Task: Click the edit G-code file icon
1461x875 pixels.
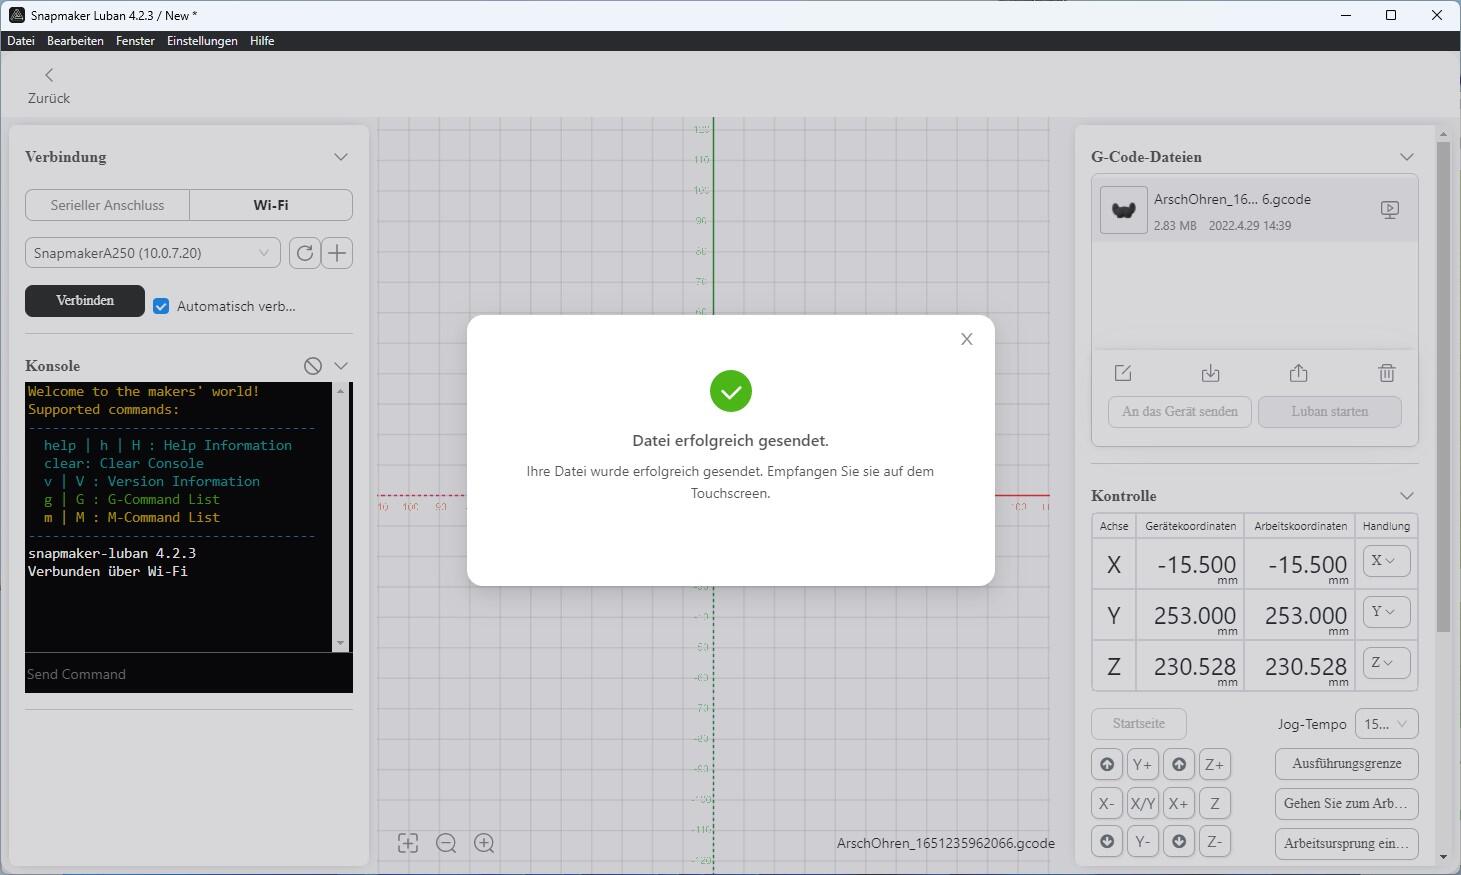Action: (x=1123, y=373)
